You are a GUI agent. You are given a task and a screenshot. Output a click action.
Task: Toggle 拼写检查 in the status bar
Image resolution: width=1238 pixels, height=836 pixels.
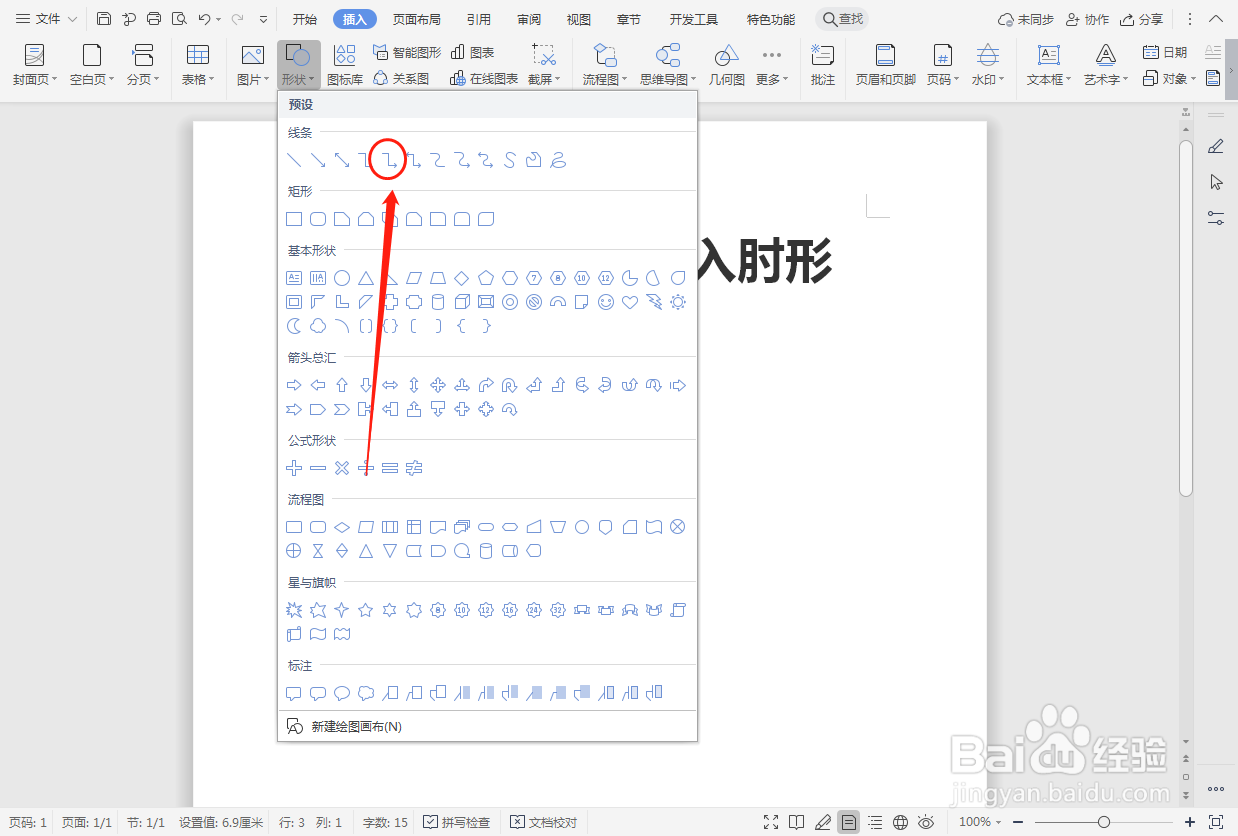[x=457, y=822]
